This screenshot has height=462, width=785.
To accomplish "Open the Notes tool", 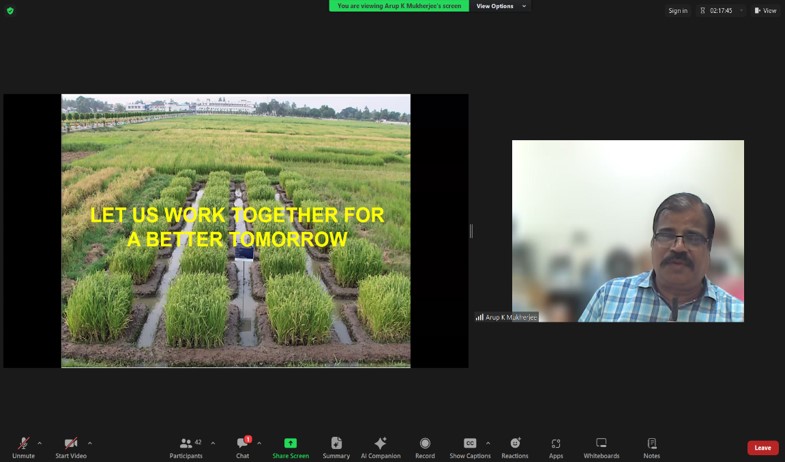I will coord(652,444).
